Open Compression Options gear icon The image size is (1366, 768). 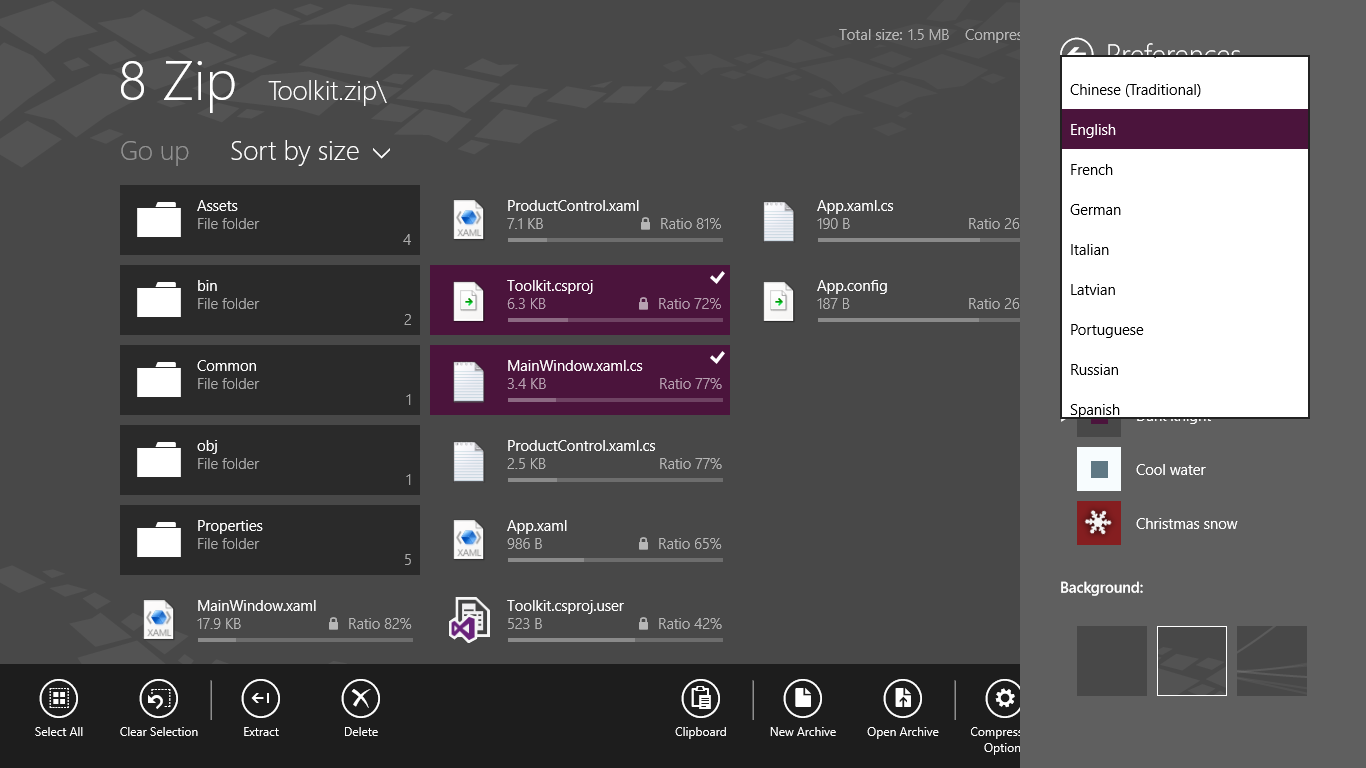click(1003, 699)
